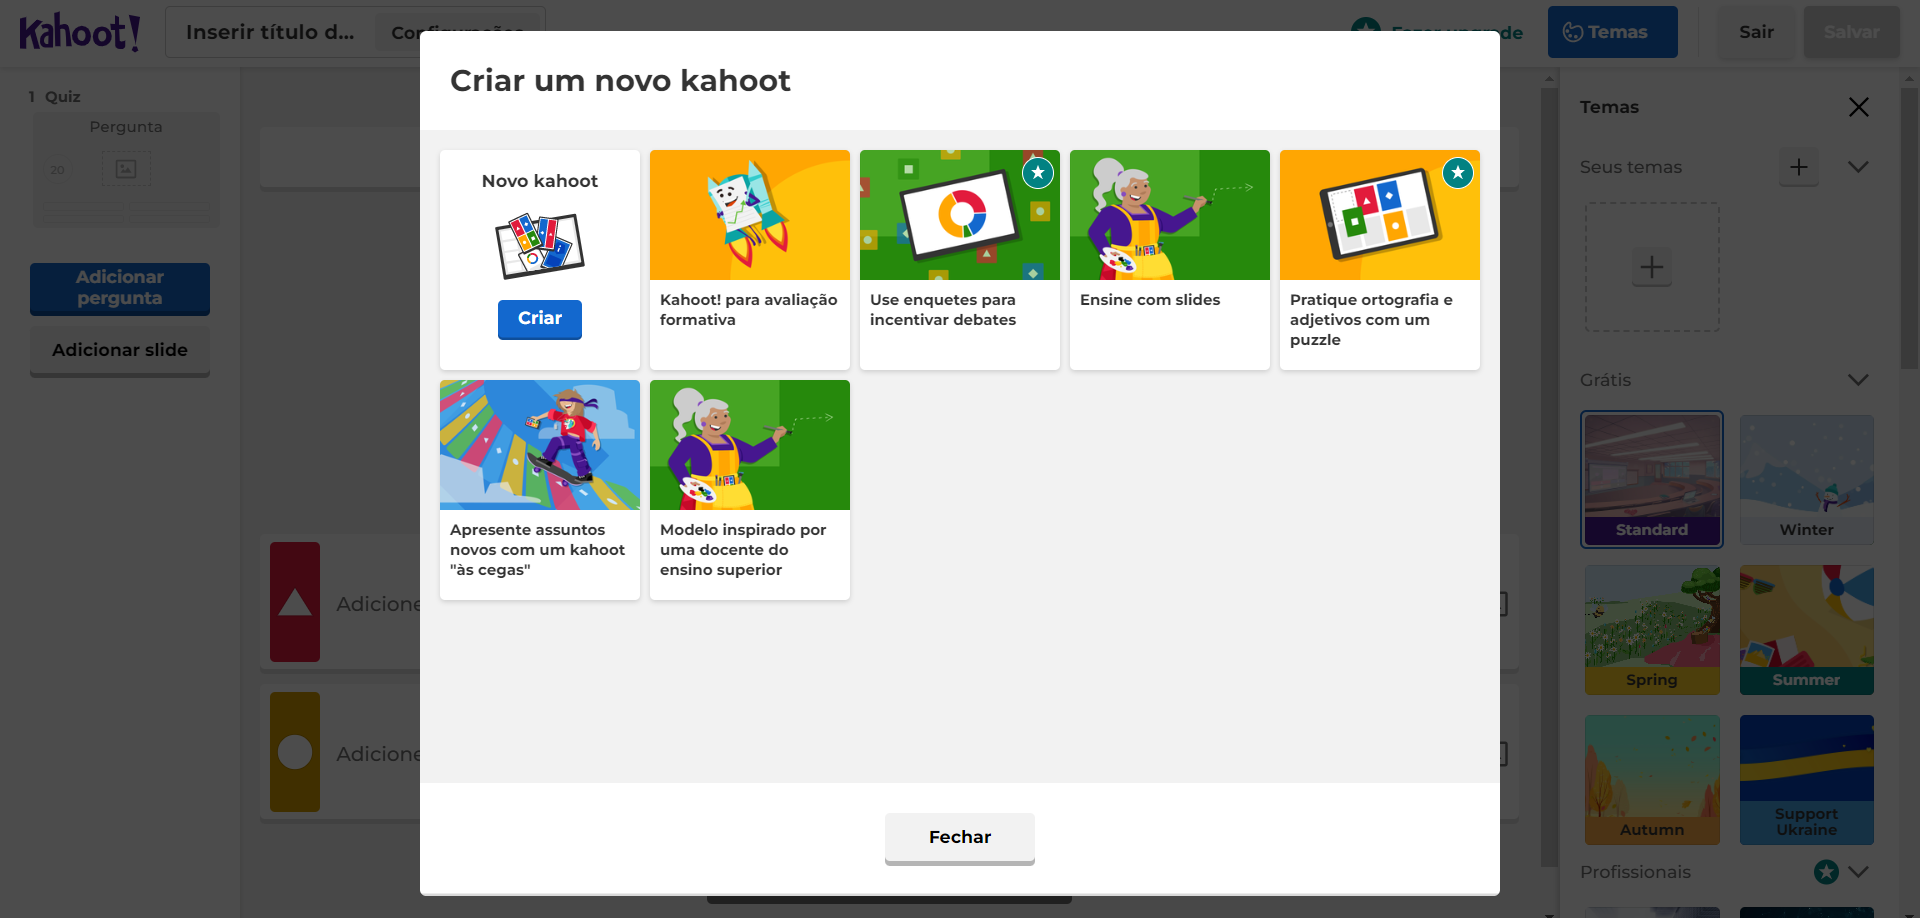Click the Fechar button at the dialog bottom
The image size is (1920, 918).
[x=959, y=837]
